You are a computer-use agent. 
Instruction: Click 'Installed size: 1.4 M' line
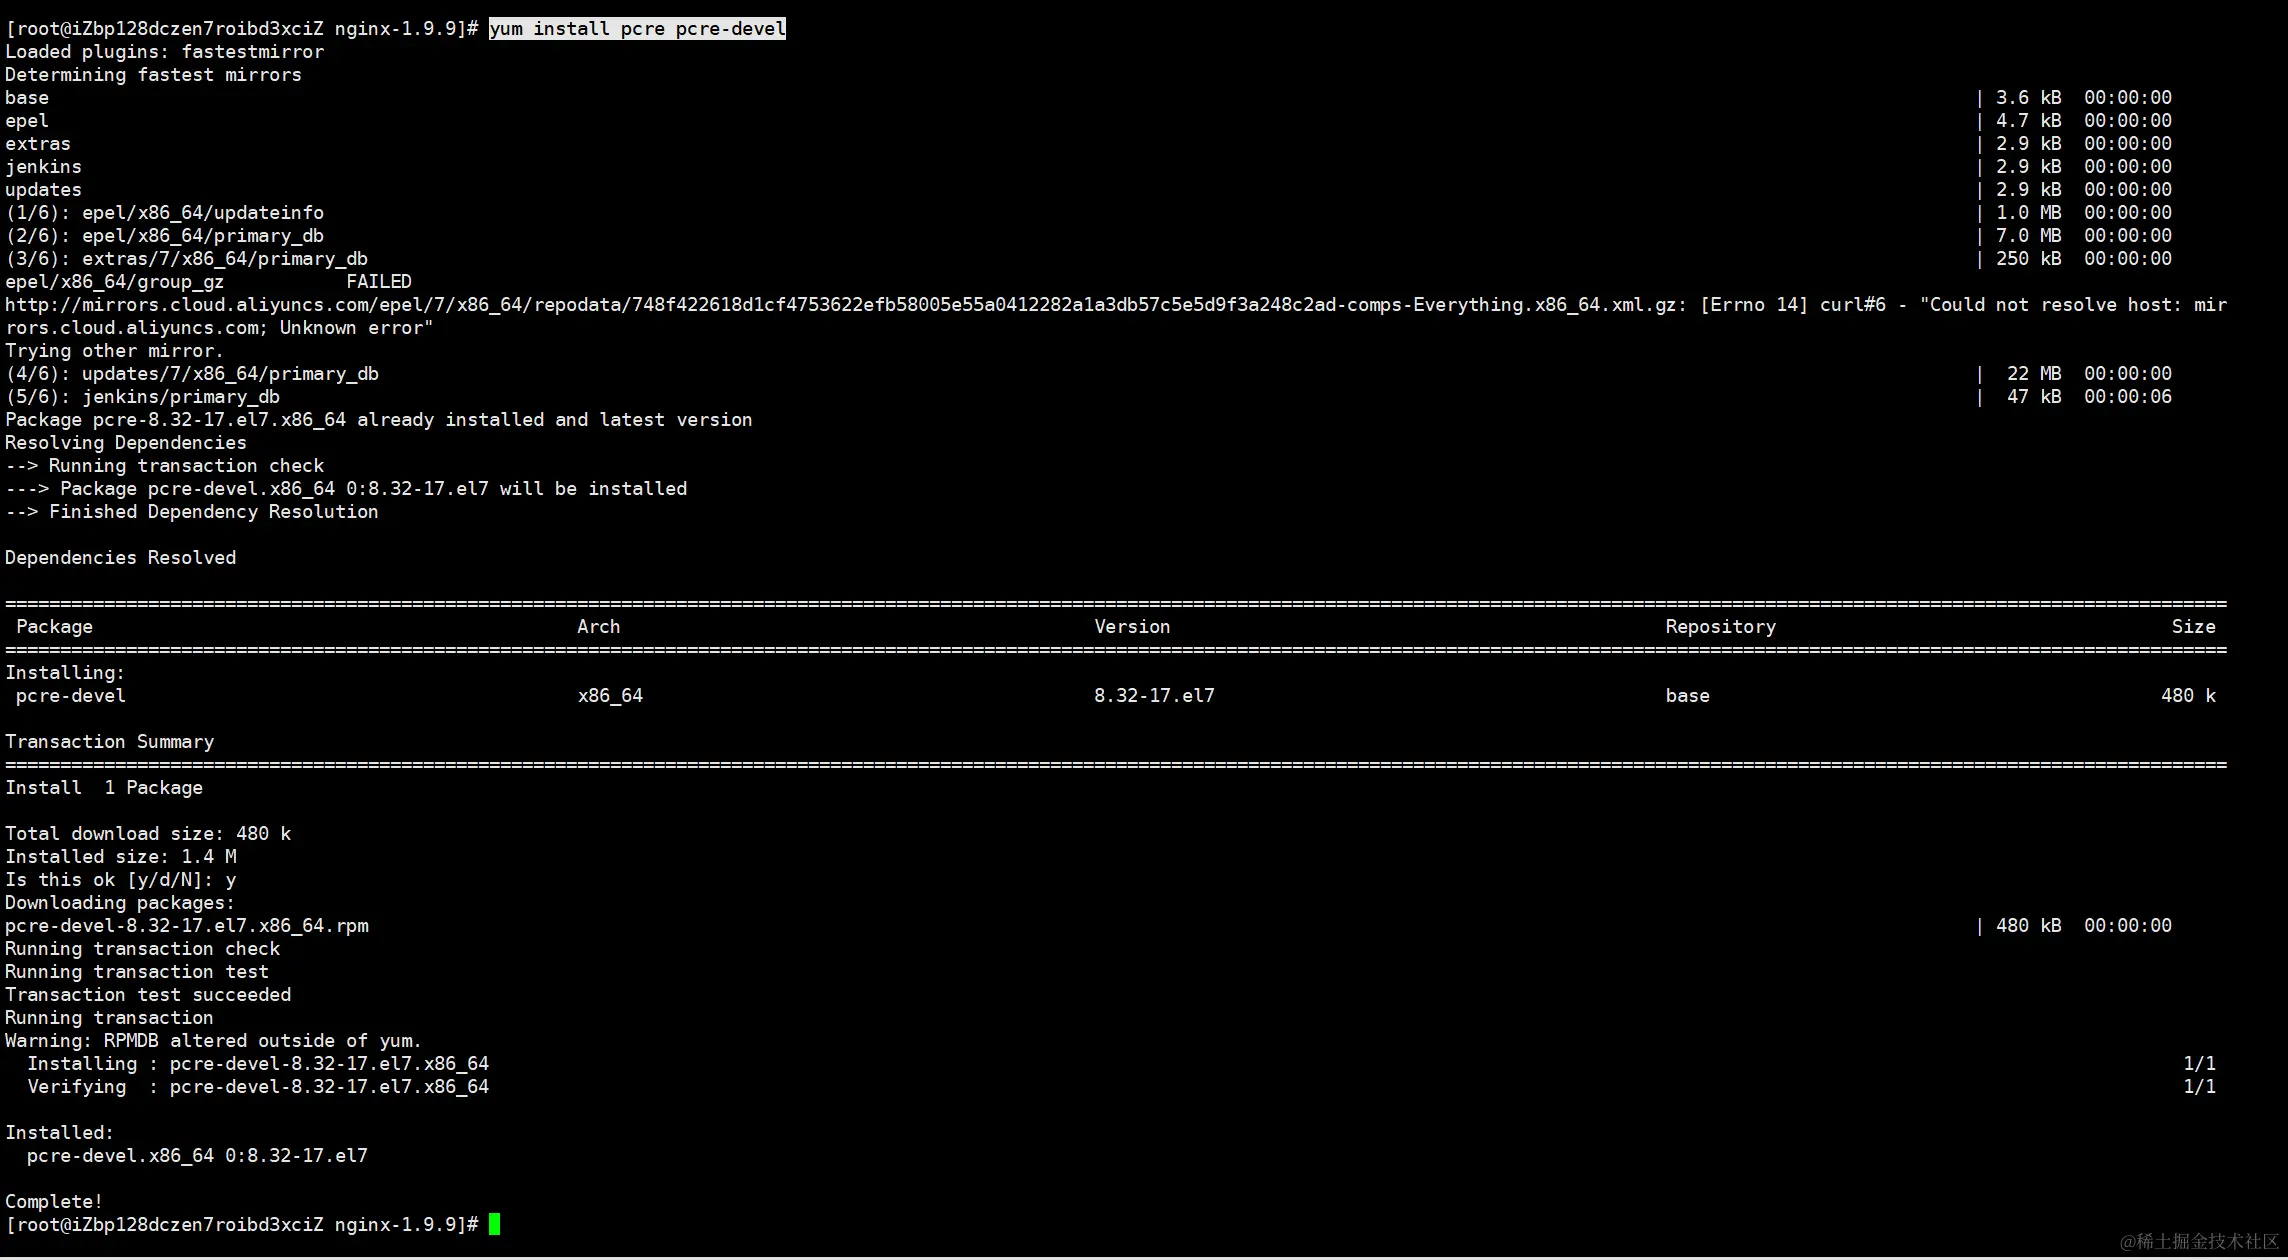tap(121, 857)
